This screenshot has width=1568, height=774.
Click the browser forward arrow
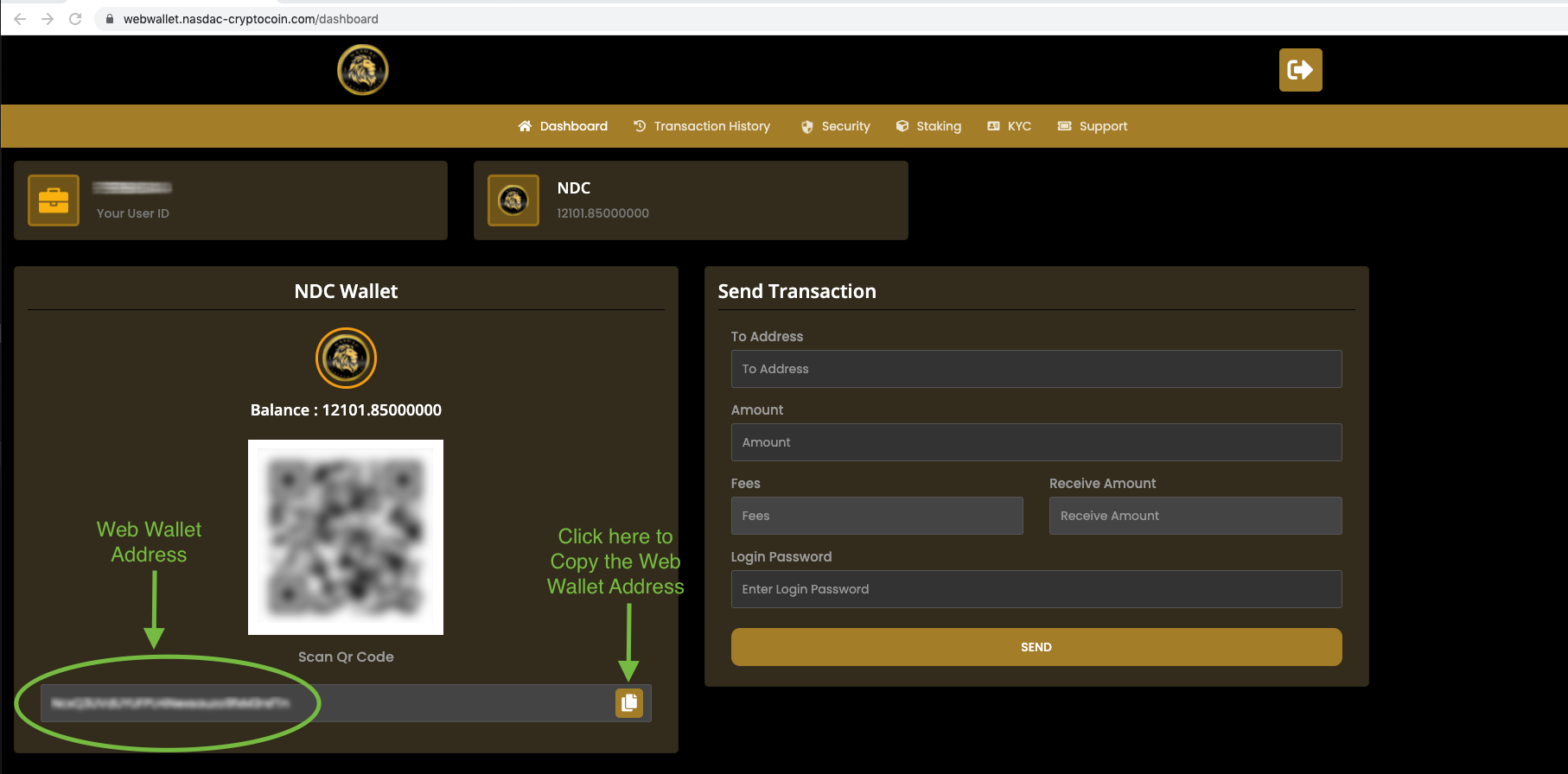(x=47, y=19)
